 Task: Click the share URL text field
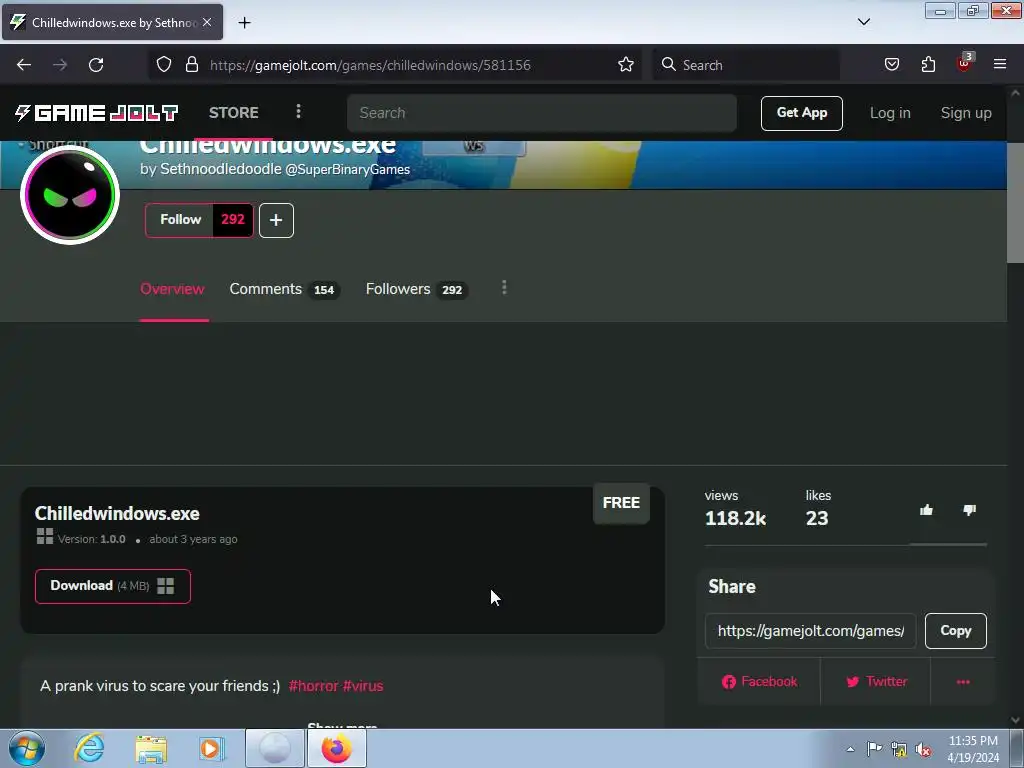(x=810, y=631)
